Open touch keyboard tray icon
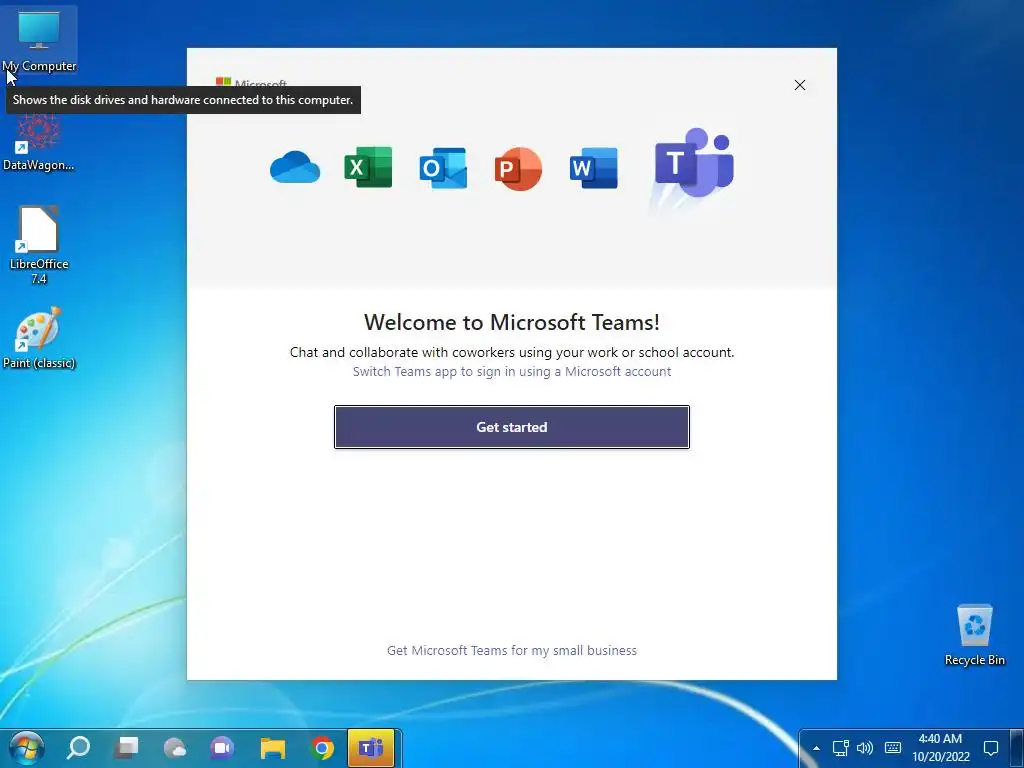 click(x=893, y=748)
